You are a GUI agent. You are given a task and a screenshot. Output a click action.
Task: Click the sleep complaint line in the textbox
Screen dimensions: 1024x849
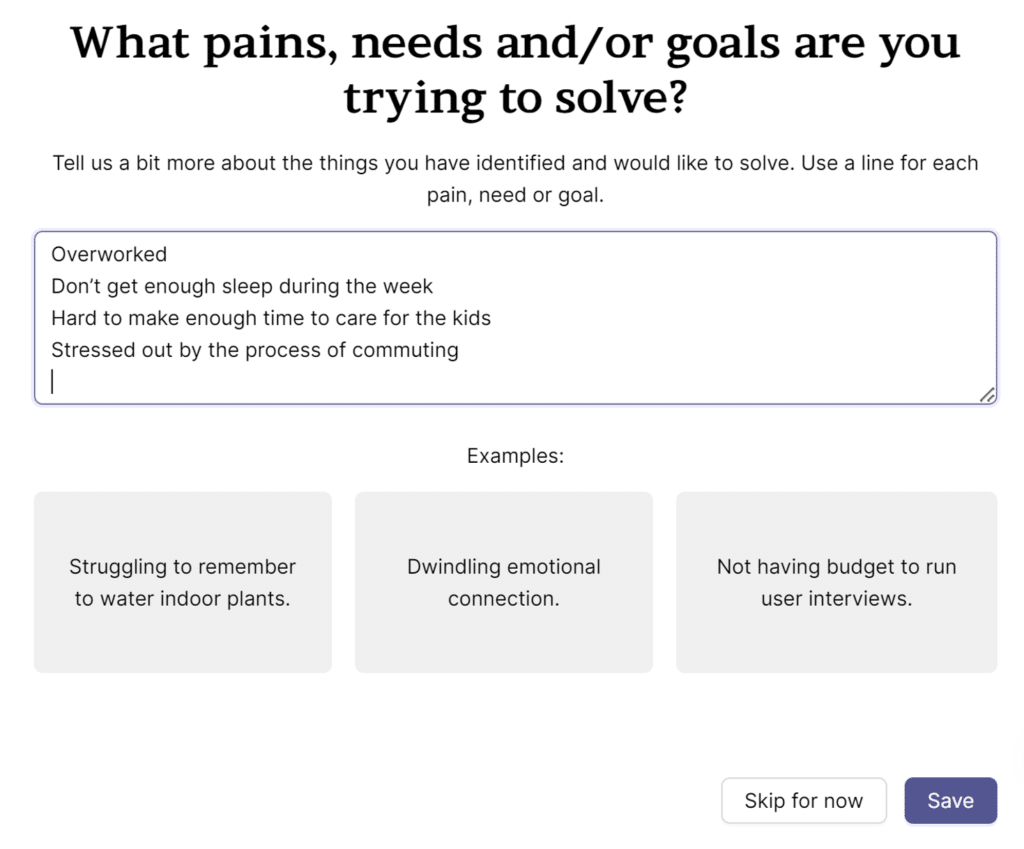point(242,286)
